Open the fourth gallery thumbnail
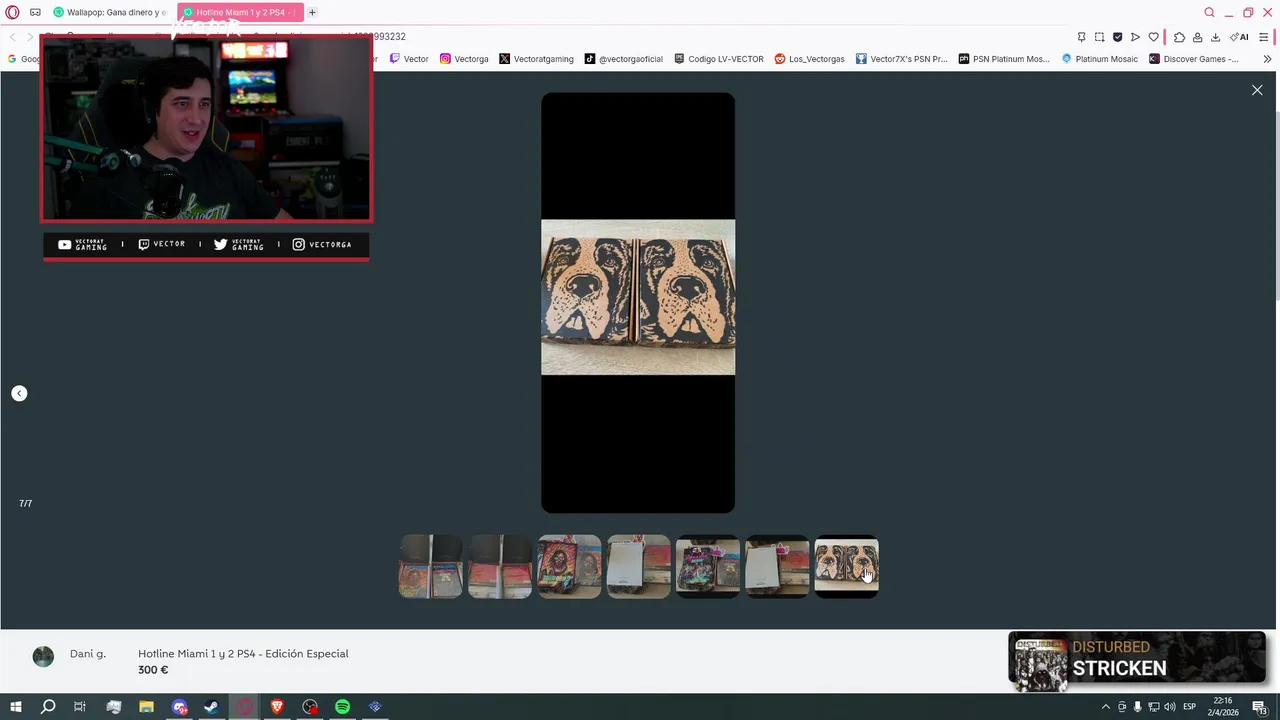The image size is (1280, 720). 639,566
